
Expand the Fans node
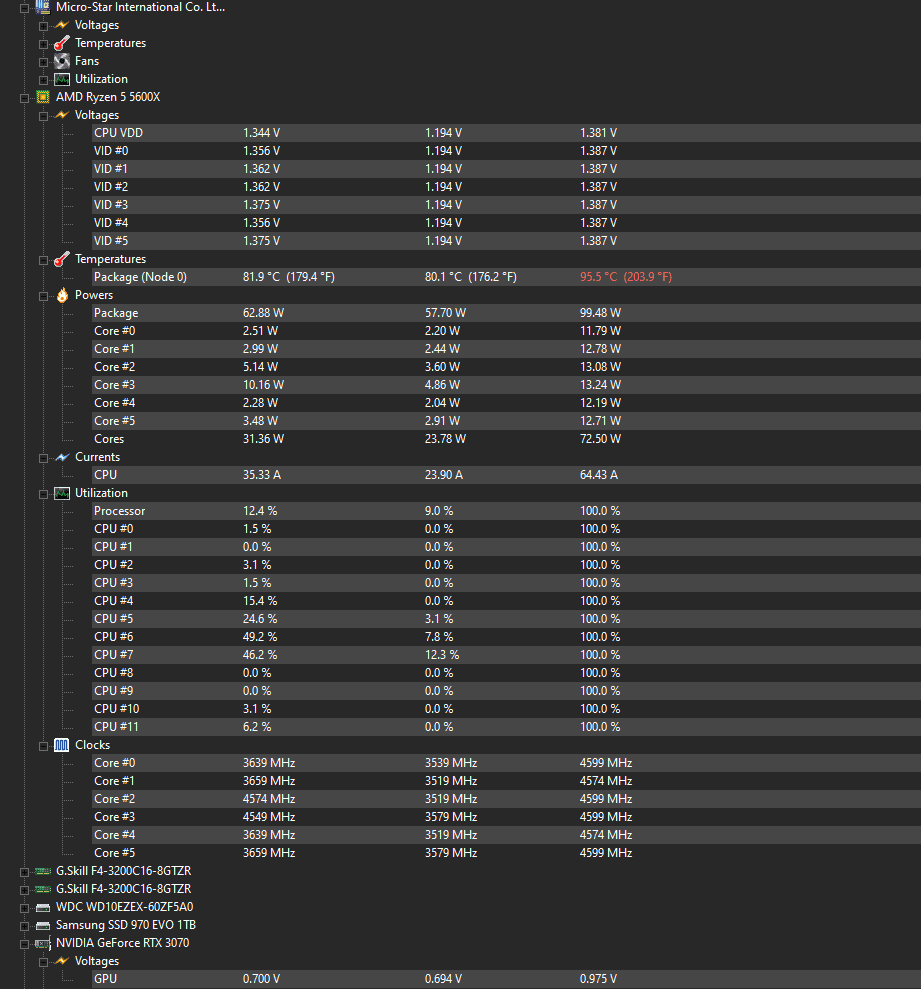pos(44,62)
